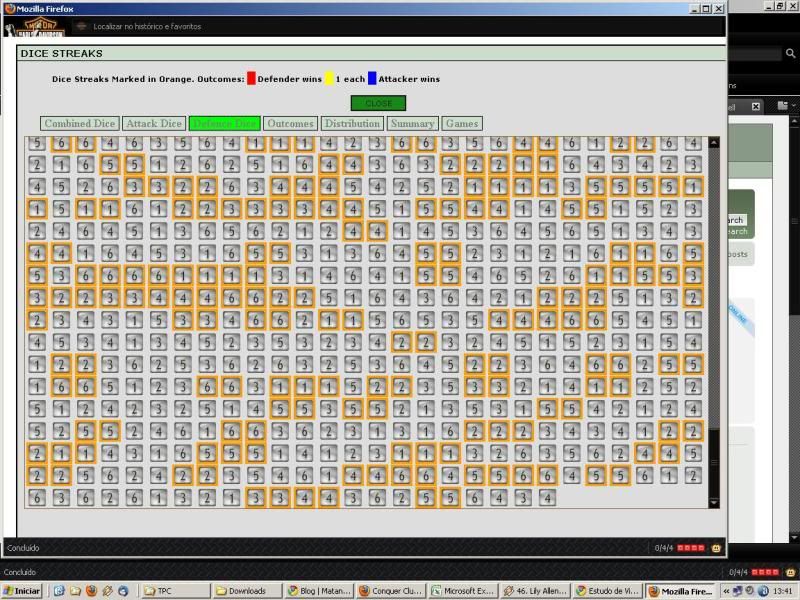Click the dice grid vertical scrollbar thumb
Image resolution: width=800 pixels, height=600 pixels.
click(x=714, y=463)
